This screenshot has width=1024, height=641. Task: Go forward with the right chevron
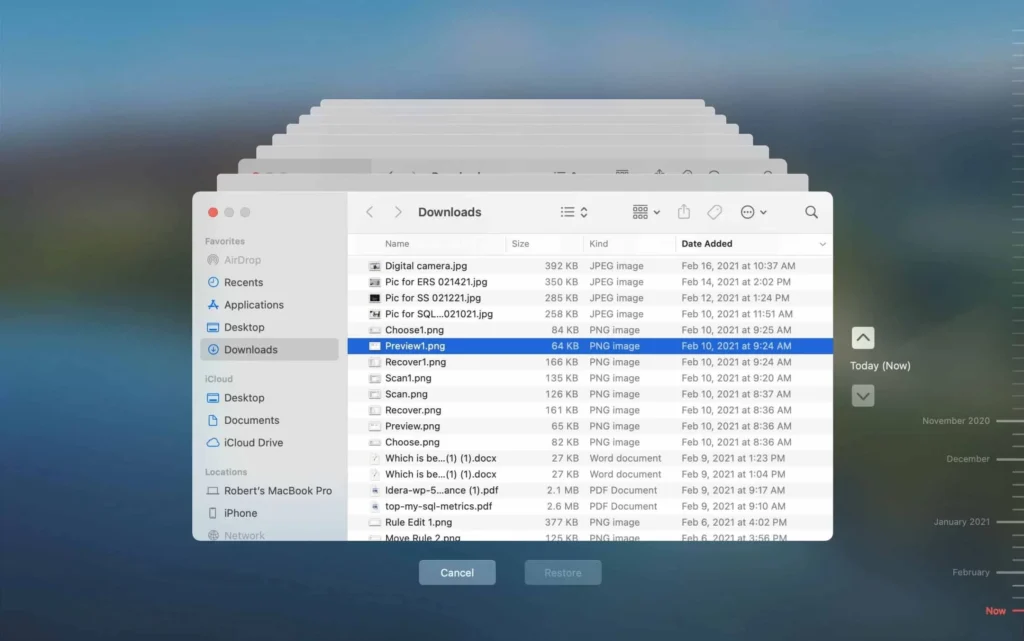[x=398, y=212]
